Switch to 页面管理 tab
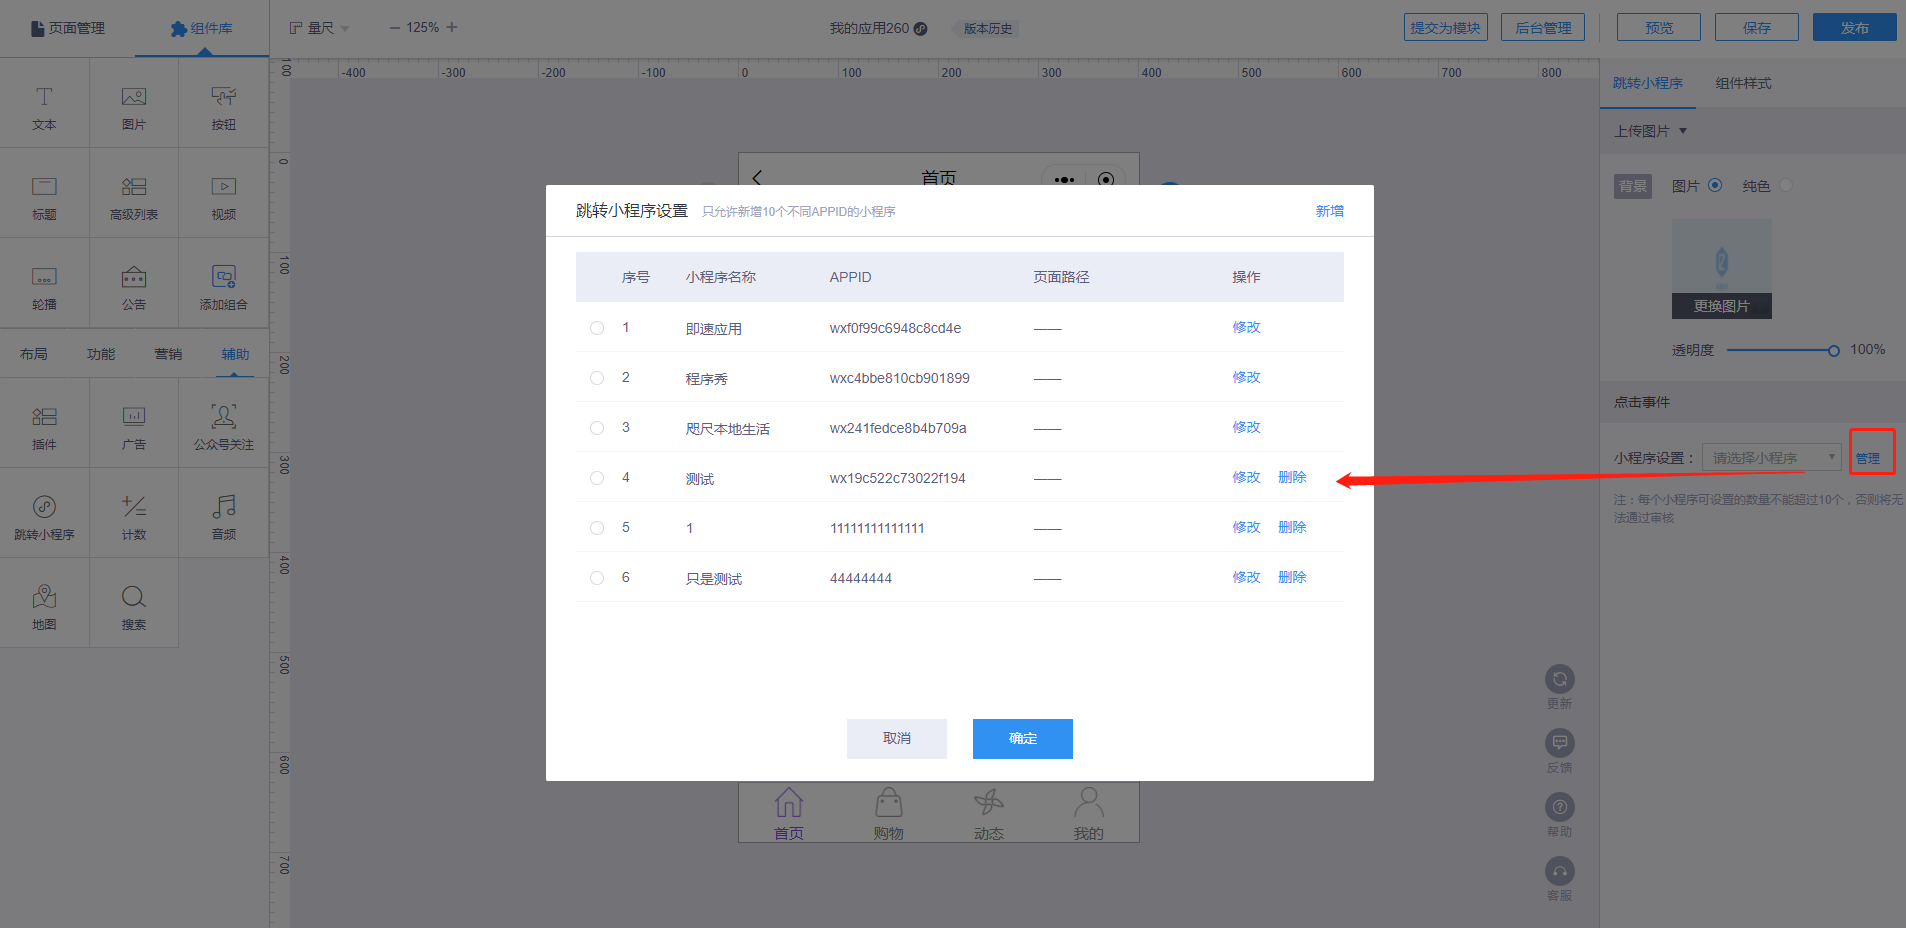 [68, 28]
